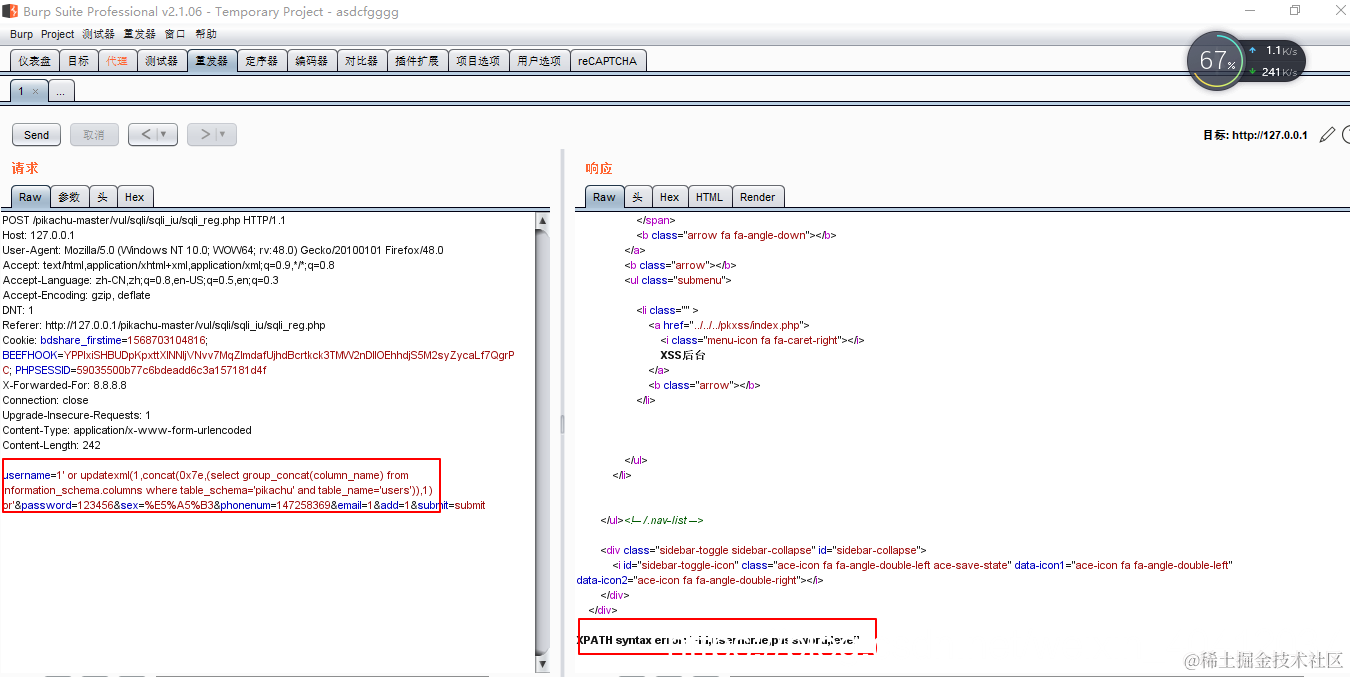Add new repeater tab with ...

coord(60,91)
